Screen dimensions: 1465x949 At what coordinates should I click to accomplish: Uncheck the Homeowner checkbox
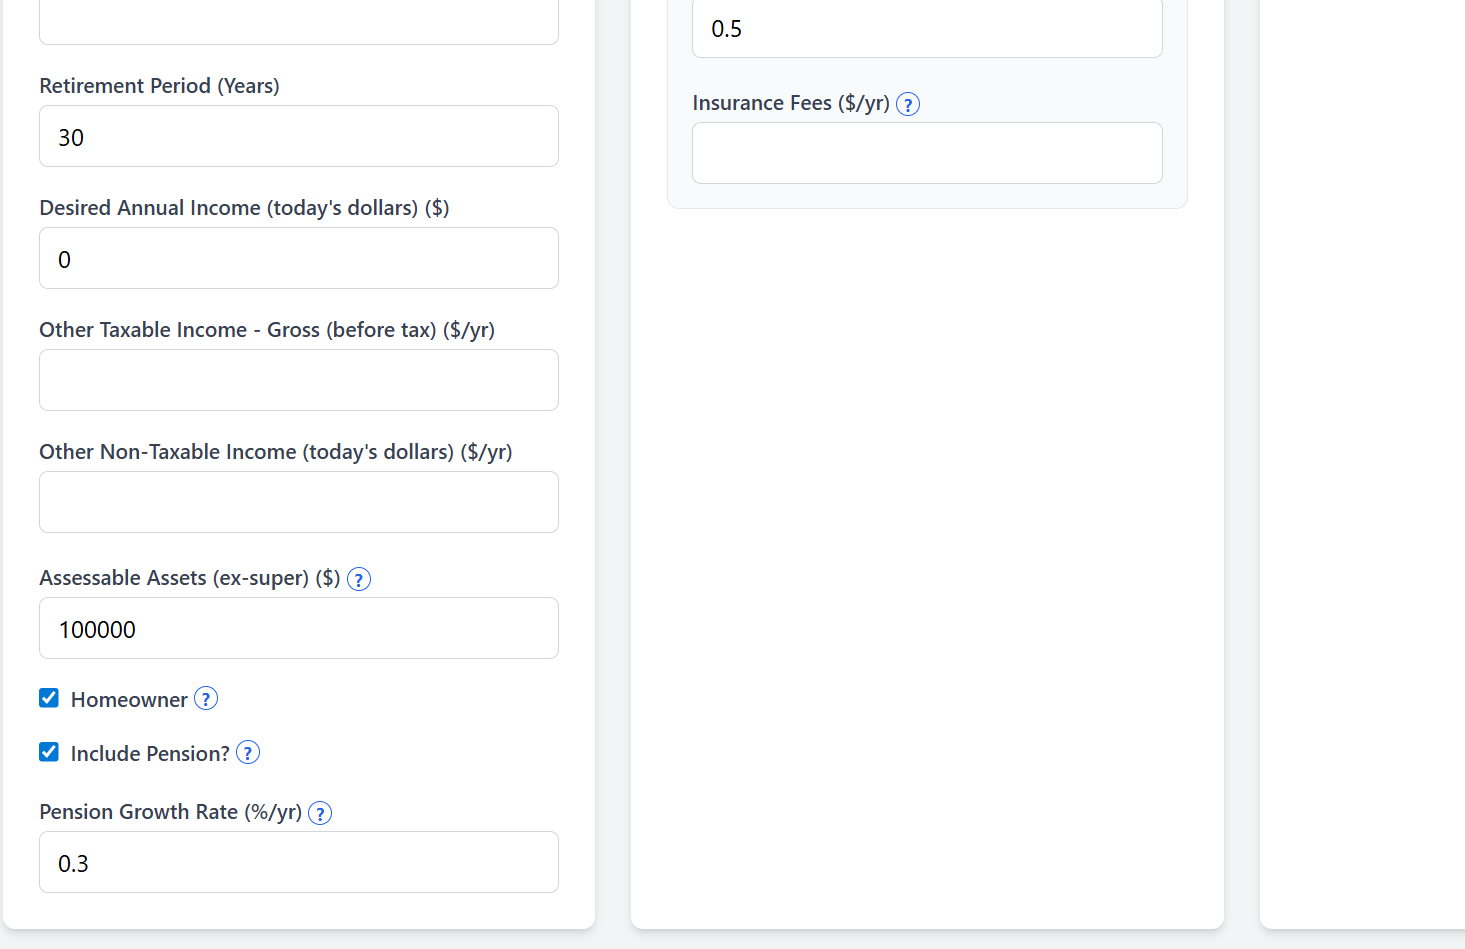[x=49, y=698]
